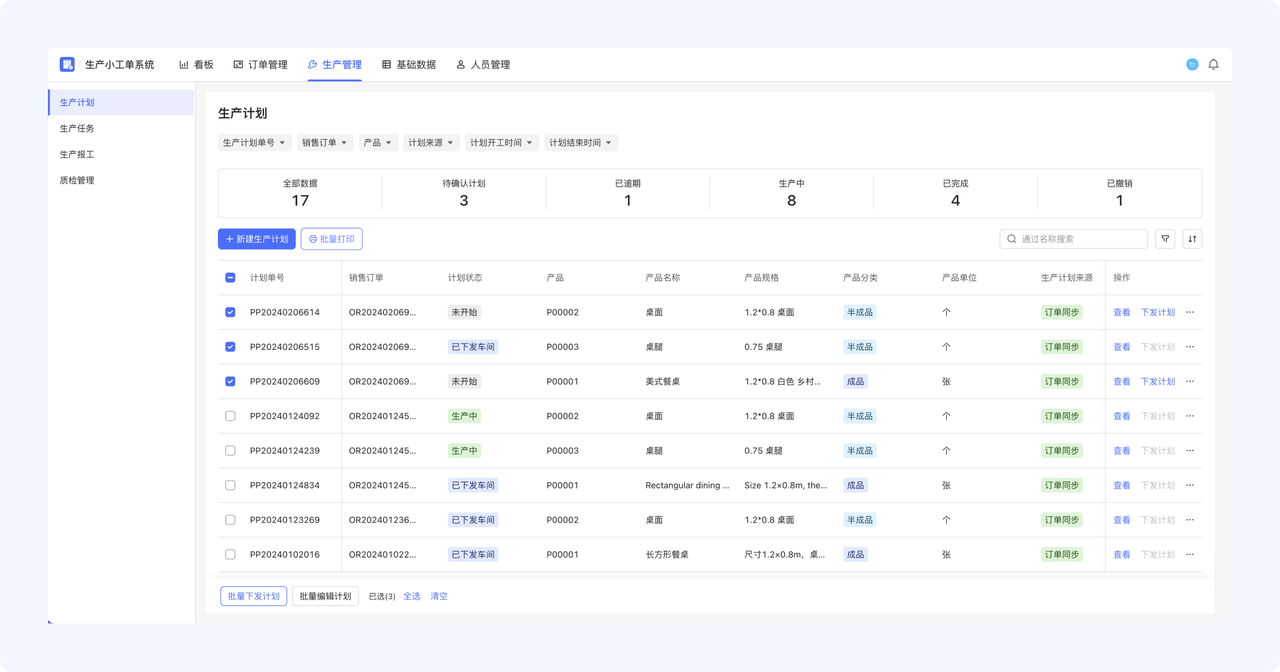1280x672 pixels.
Task: Open more actions for PP20240206515
Action: pos(1190,347)
